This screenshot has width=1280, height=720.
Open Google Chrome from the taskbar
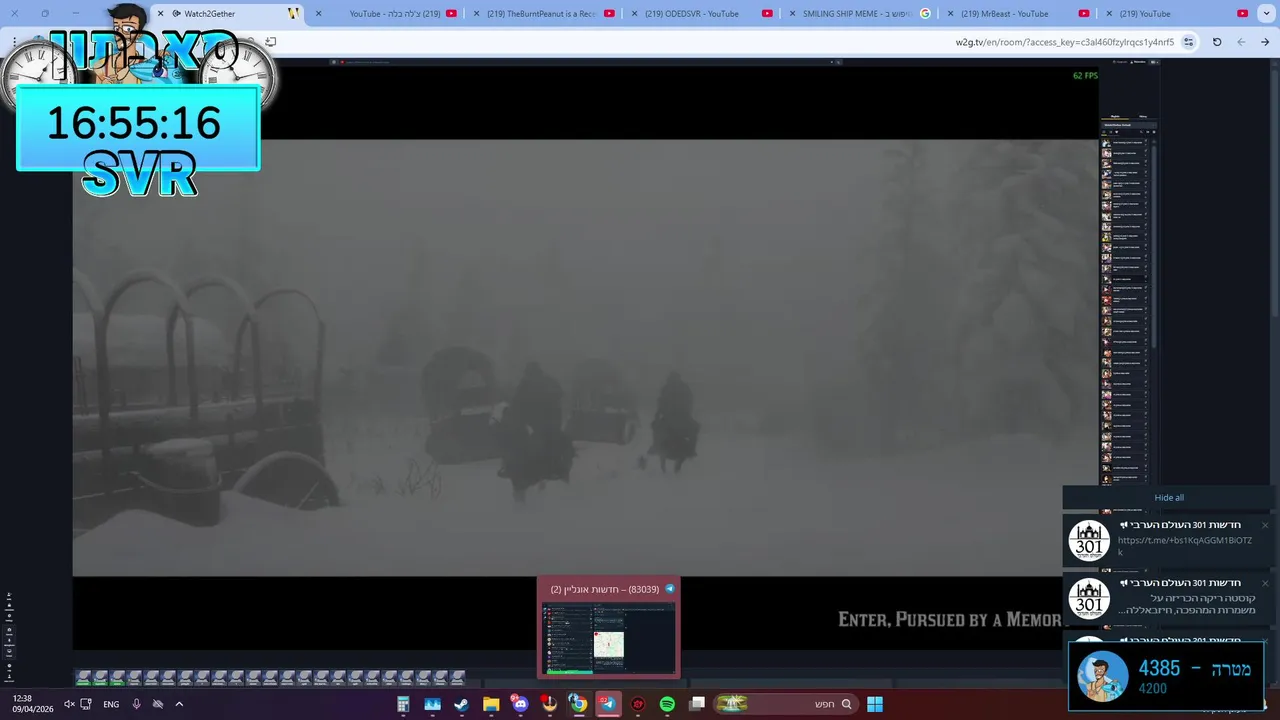click(578, 704)
